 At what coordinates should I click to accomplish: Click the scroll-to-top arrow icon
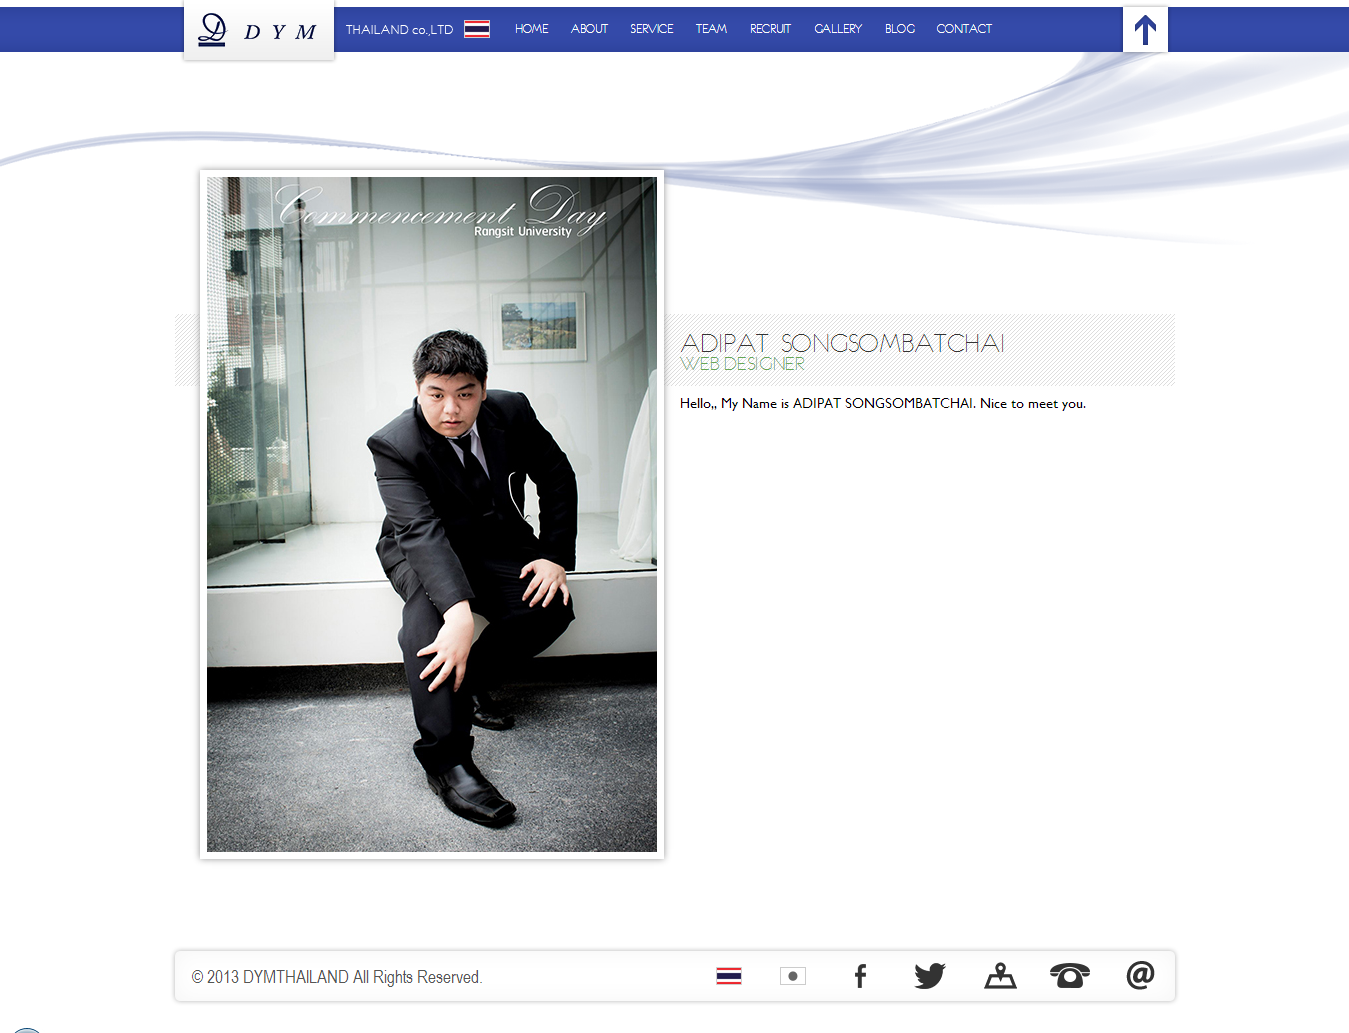[x=1145, y=30]
